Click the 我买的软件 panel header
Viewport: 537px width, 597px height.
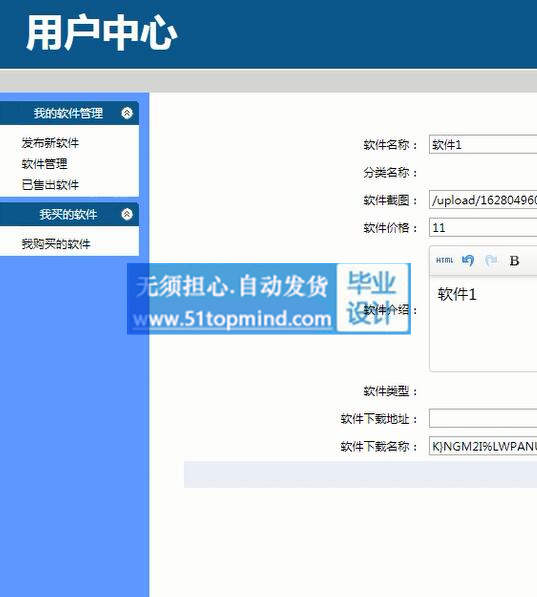(69, 214)
